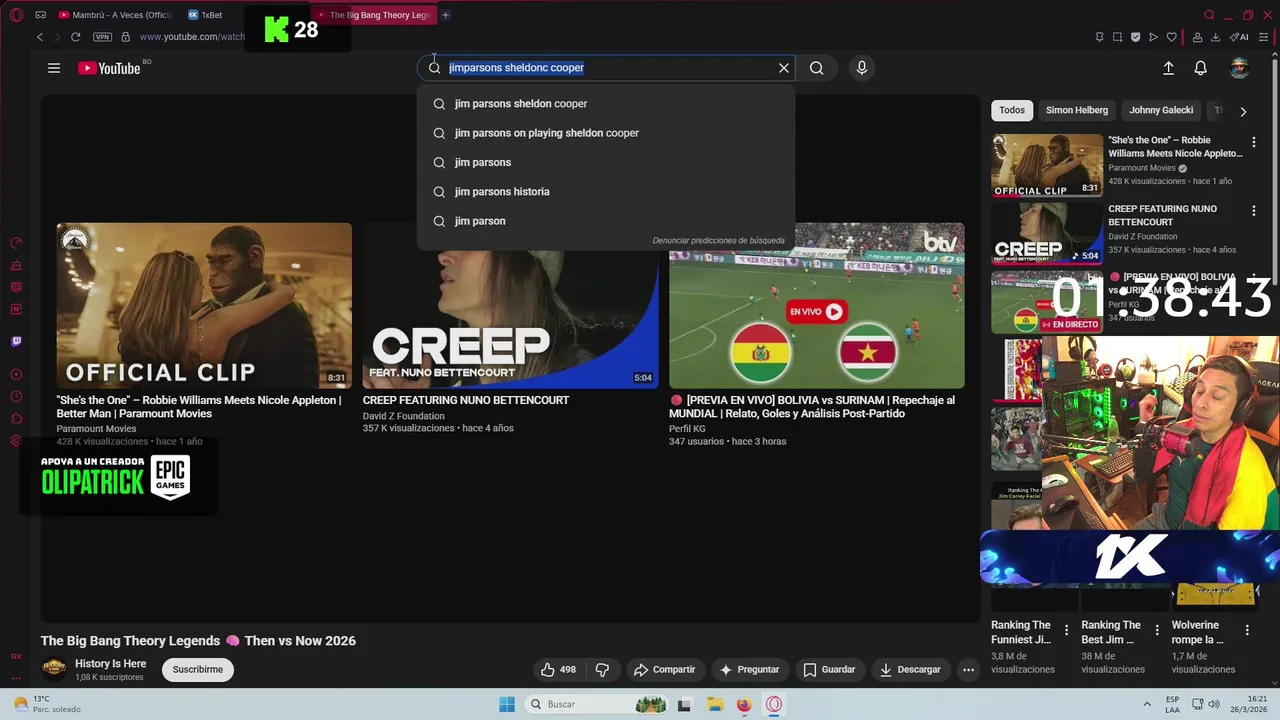Select the 'Johnny Galecki' filter chip
The height and width of the screenshot is (720, 1280).
[1161, 110]
